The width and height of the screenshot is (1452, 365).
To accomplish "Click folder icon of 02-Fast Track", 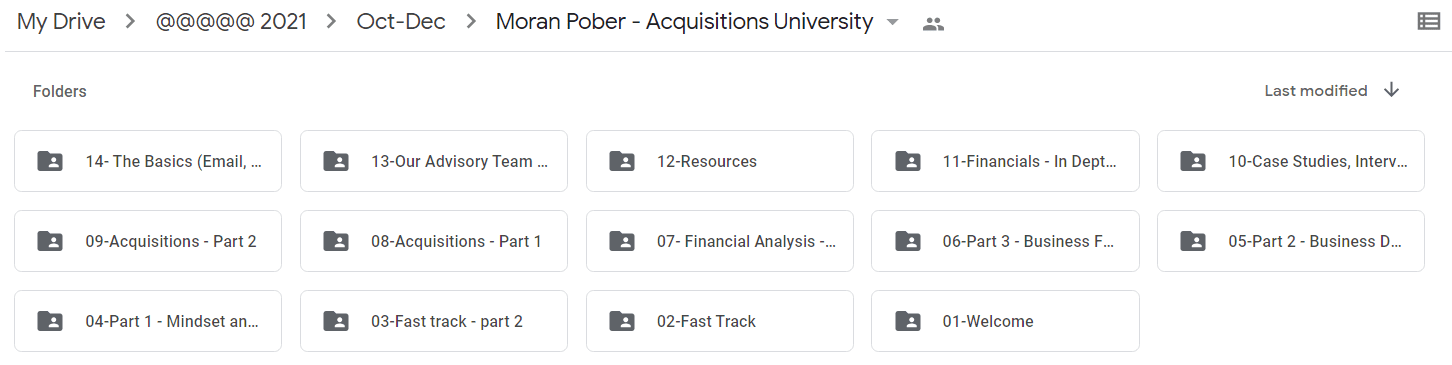I will 622,321.
